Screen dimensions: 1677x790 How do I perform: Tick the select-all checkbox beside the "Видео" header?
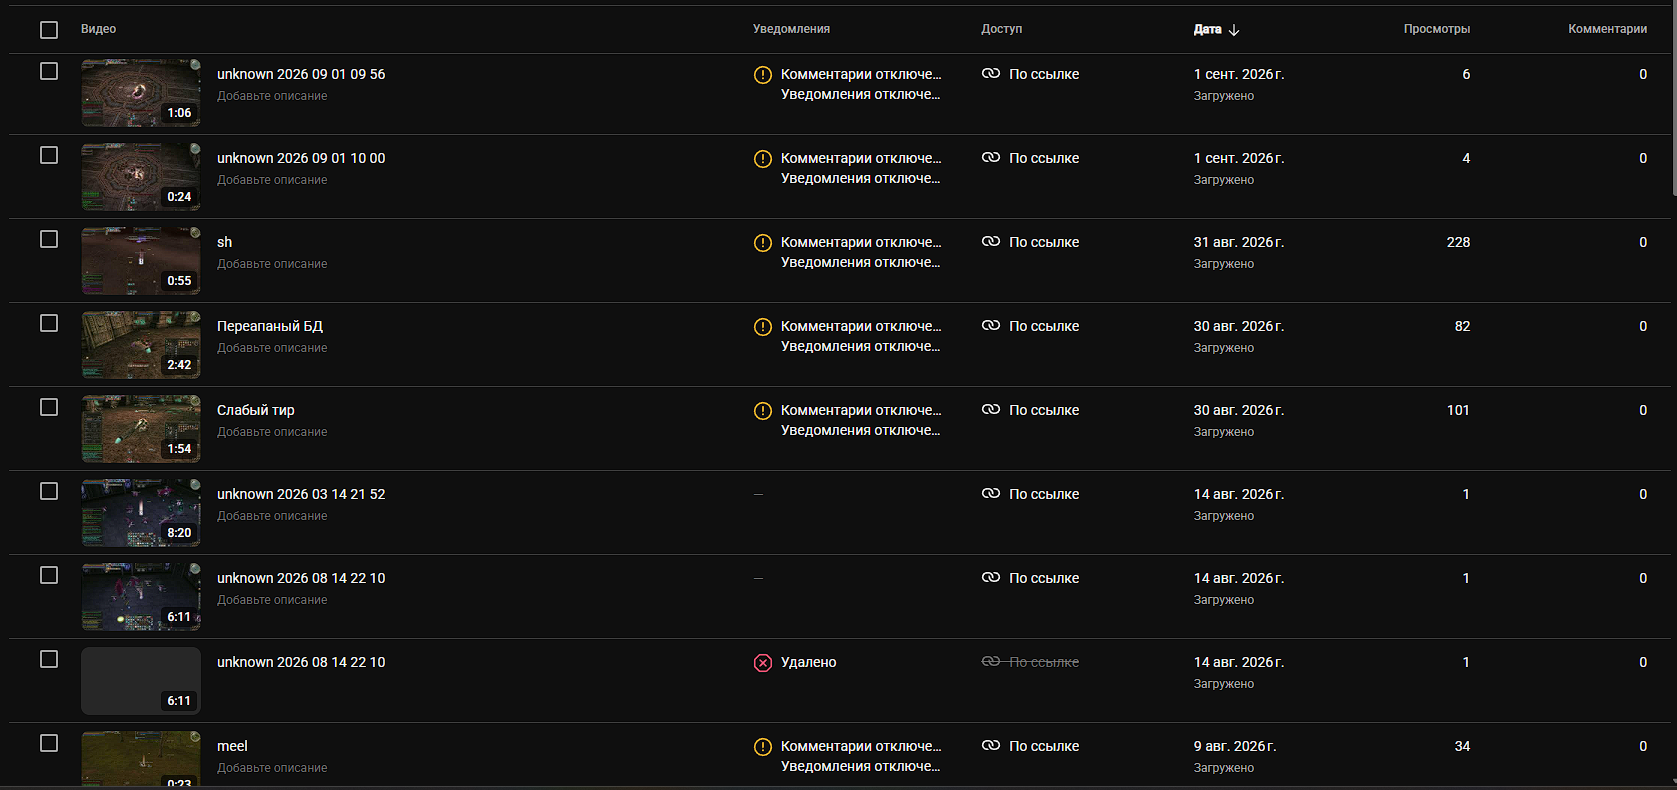(x=49, y=30)
